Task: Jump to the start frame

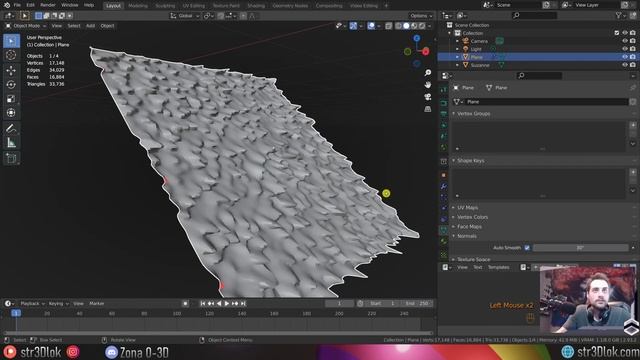Action: 202,304
